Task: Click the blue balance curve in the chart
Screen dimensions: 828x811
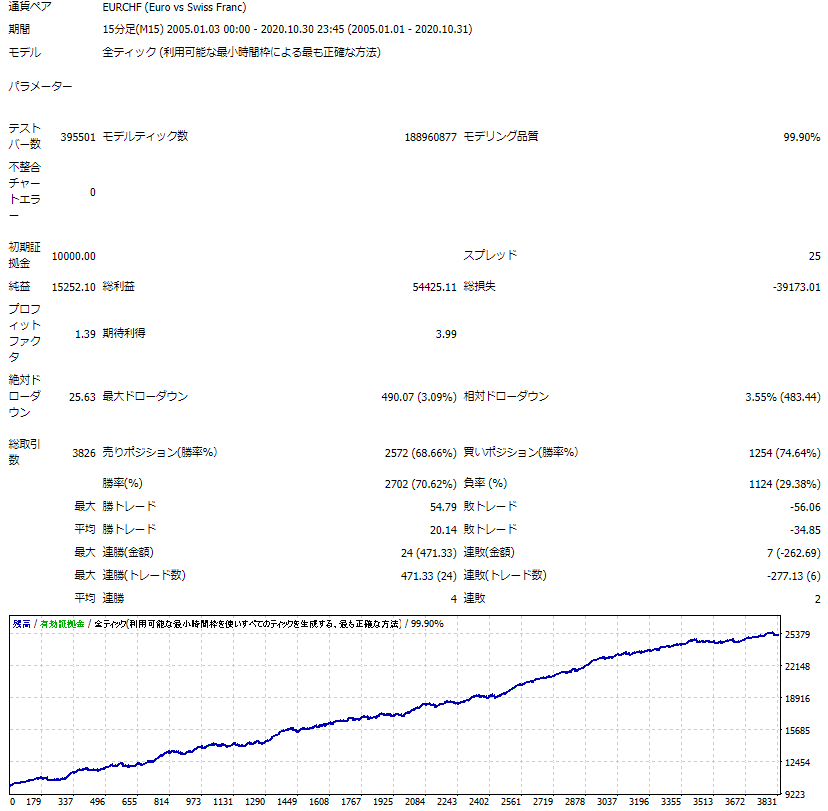Action: (x=396, y=714)
